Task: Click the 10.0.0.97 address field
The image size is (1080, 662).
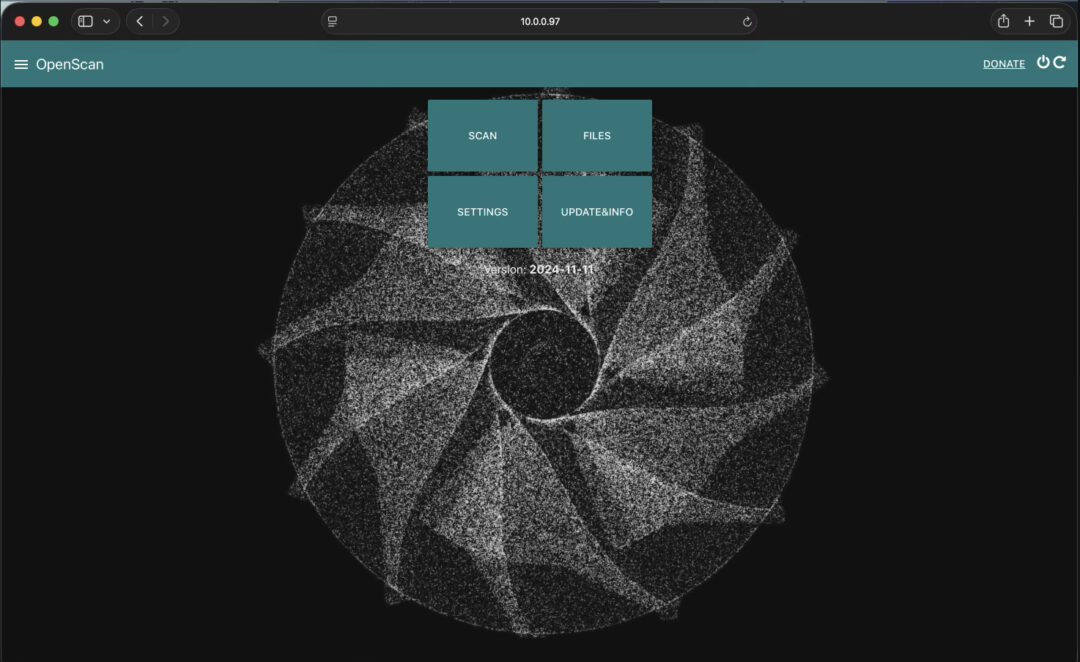Action: tap(540, 21)
